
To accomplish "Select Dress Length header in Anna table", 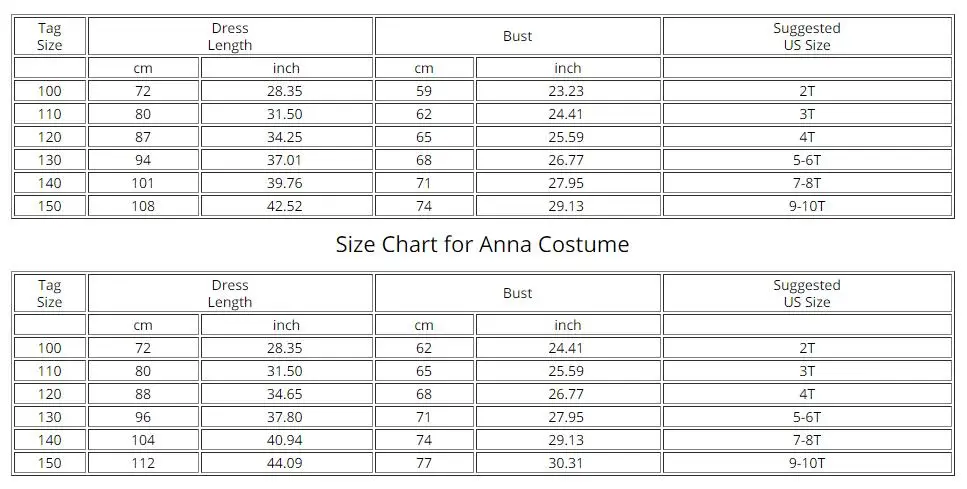I will (230, 294).
